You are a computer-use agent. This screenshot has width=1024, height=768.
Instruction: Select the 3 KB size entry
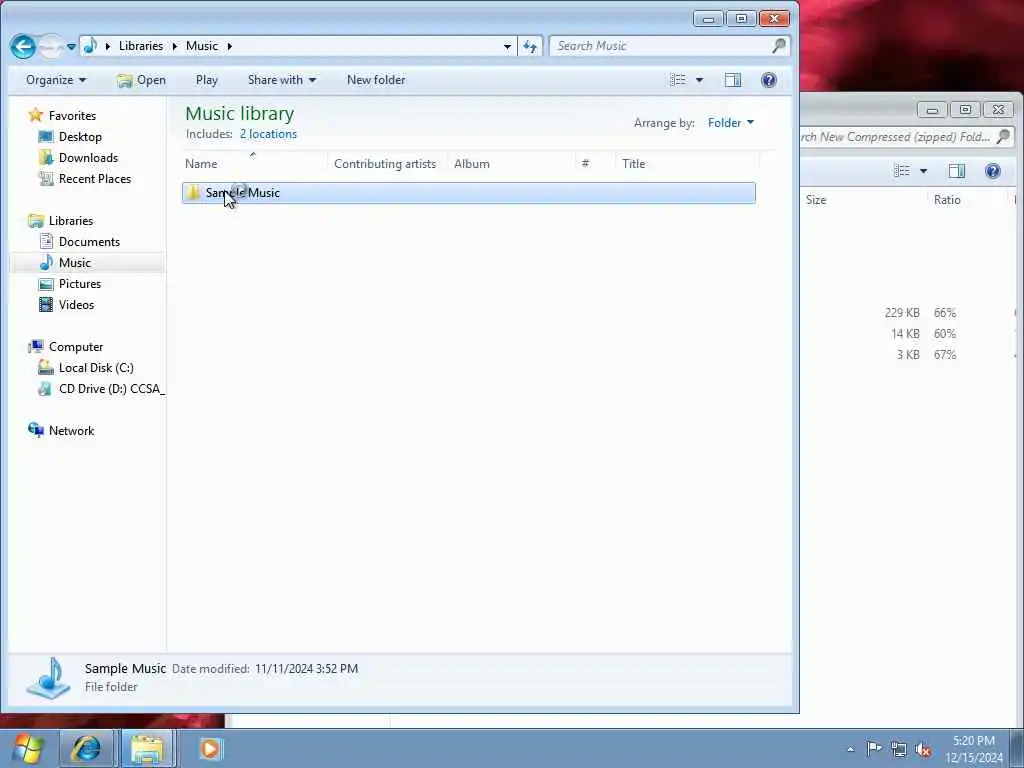[908, 355]
